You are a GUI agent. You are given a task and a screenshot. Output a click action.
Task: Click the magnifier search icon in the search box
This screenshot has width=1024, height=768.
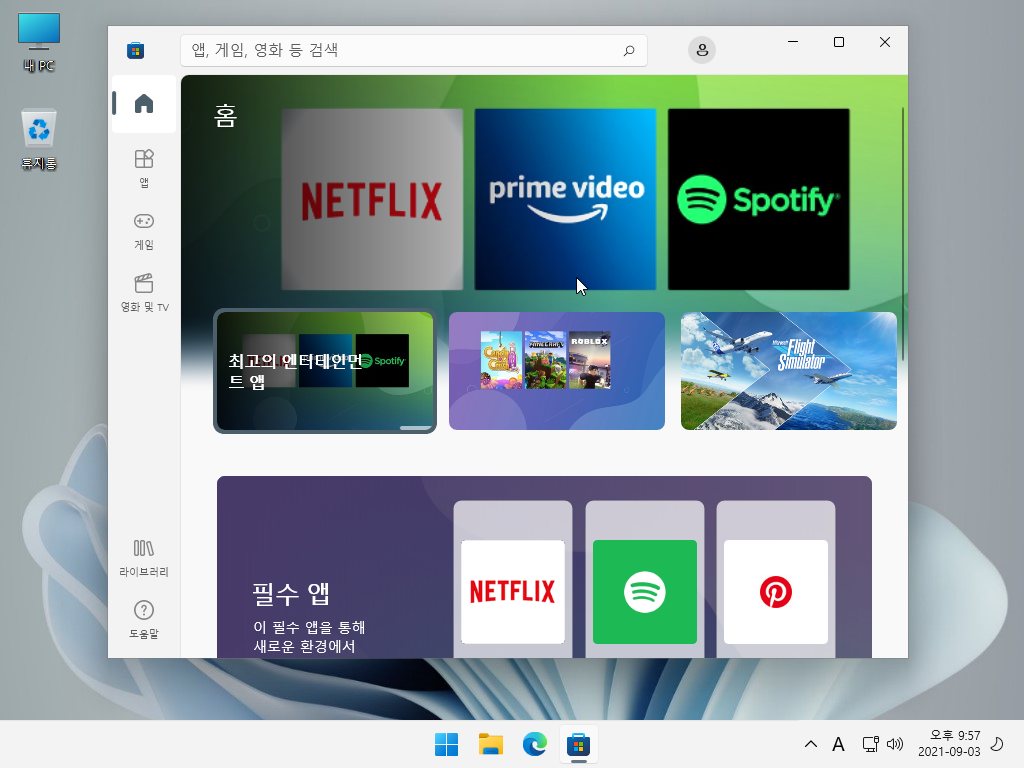pyautogui.click(x=629, y=50)
